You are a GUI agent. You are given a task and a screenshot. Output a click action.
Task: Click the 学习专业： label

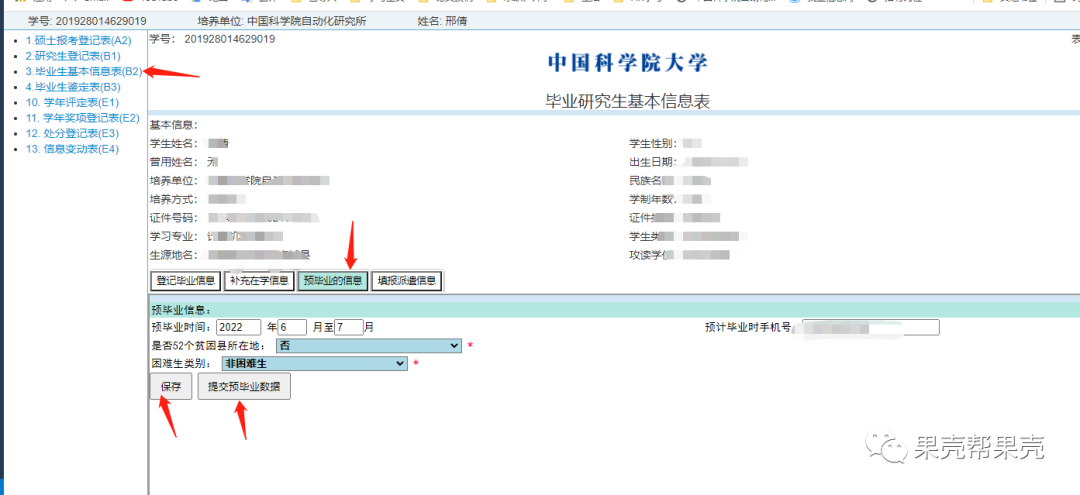[x=174, y=236]
